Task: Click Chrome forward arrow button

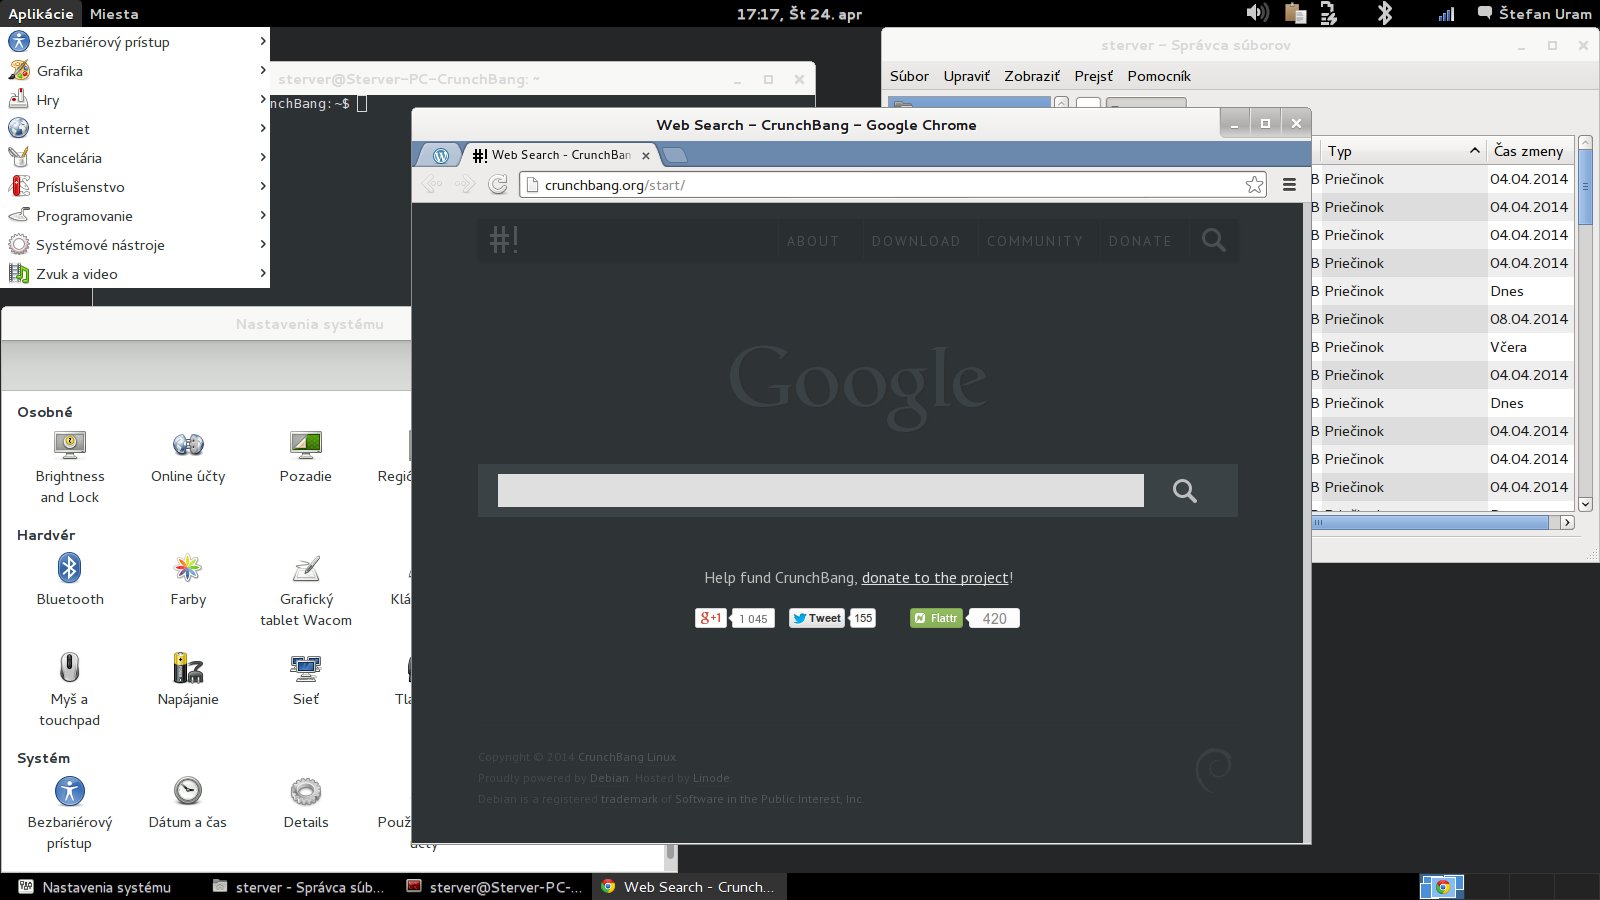Action: point(465,184)
